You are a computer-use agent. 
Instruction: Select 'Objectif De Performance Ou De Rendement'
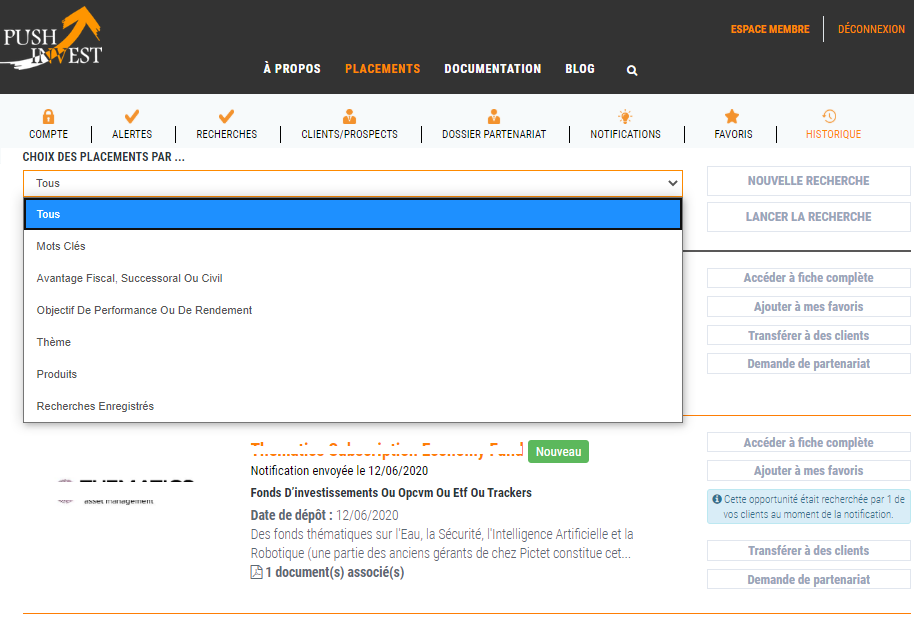tap(144, 310)
